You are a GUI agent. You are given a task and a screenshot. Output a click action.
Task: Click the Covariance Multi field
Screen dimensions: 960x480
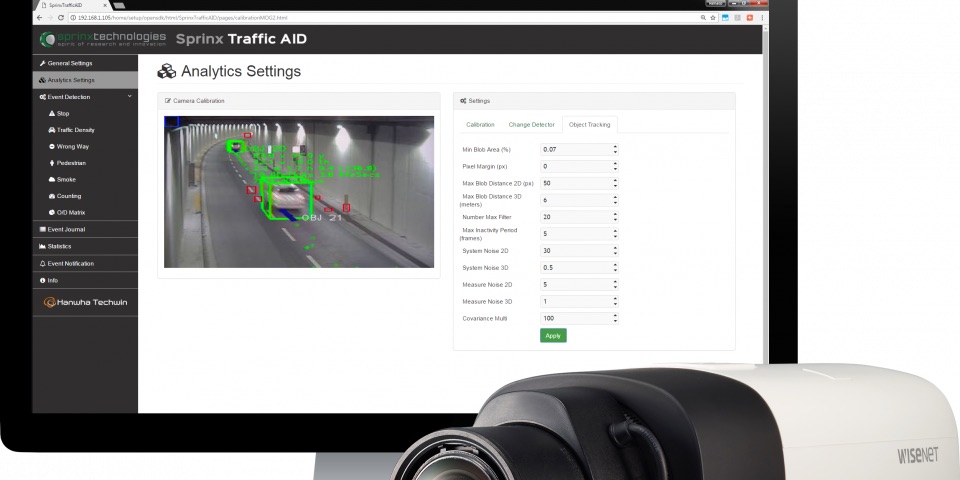click(579, 318)
